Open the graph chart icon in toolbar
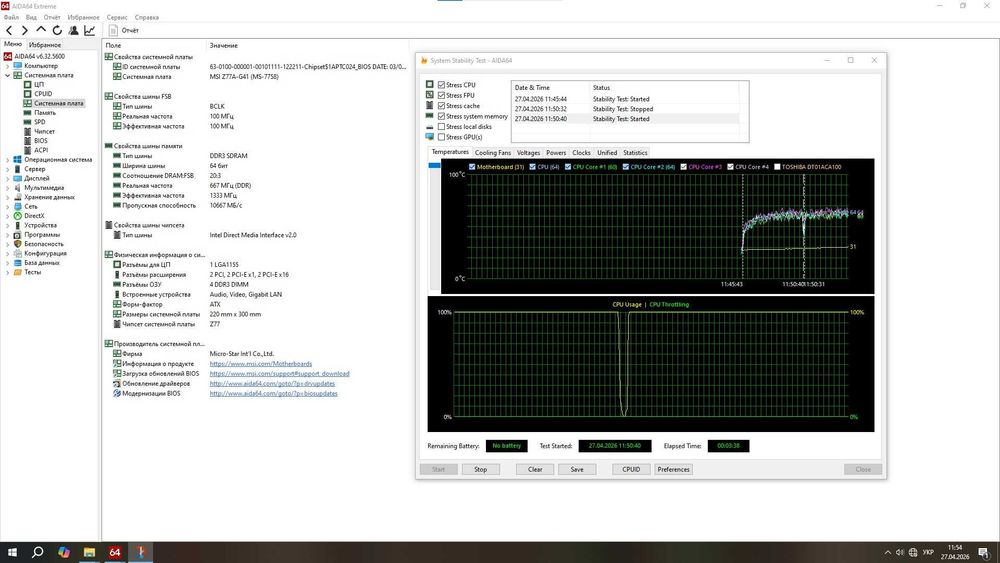Viewport: 1000px width, 563px height. click(x=90, y=30)
